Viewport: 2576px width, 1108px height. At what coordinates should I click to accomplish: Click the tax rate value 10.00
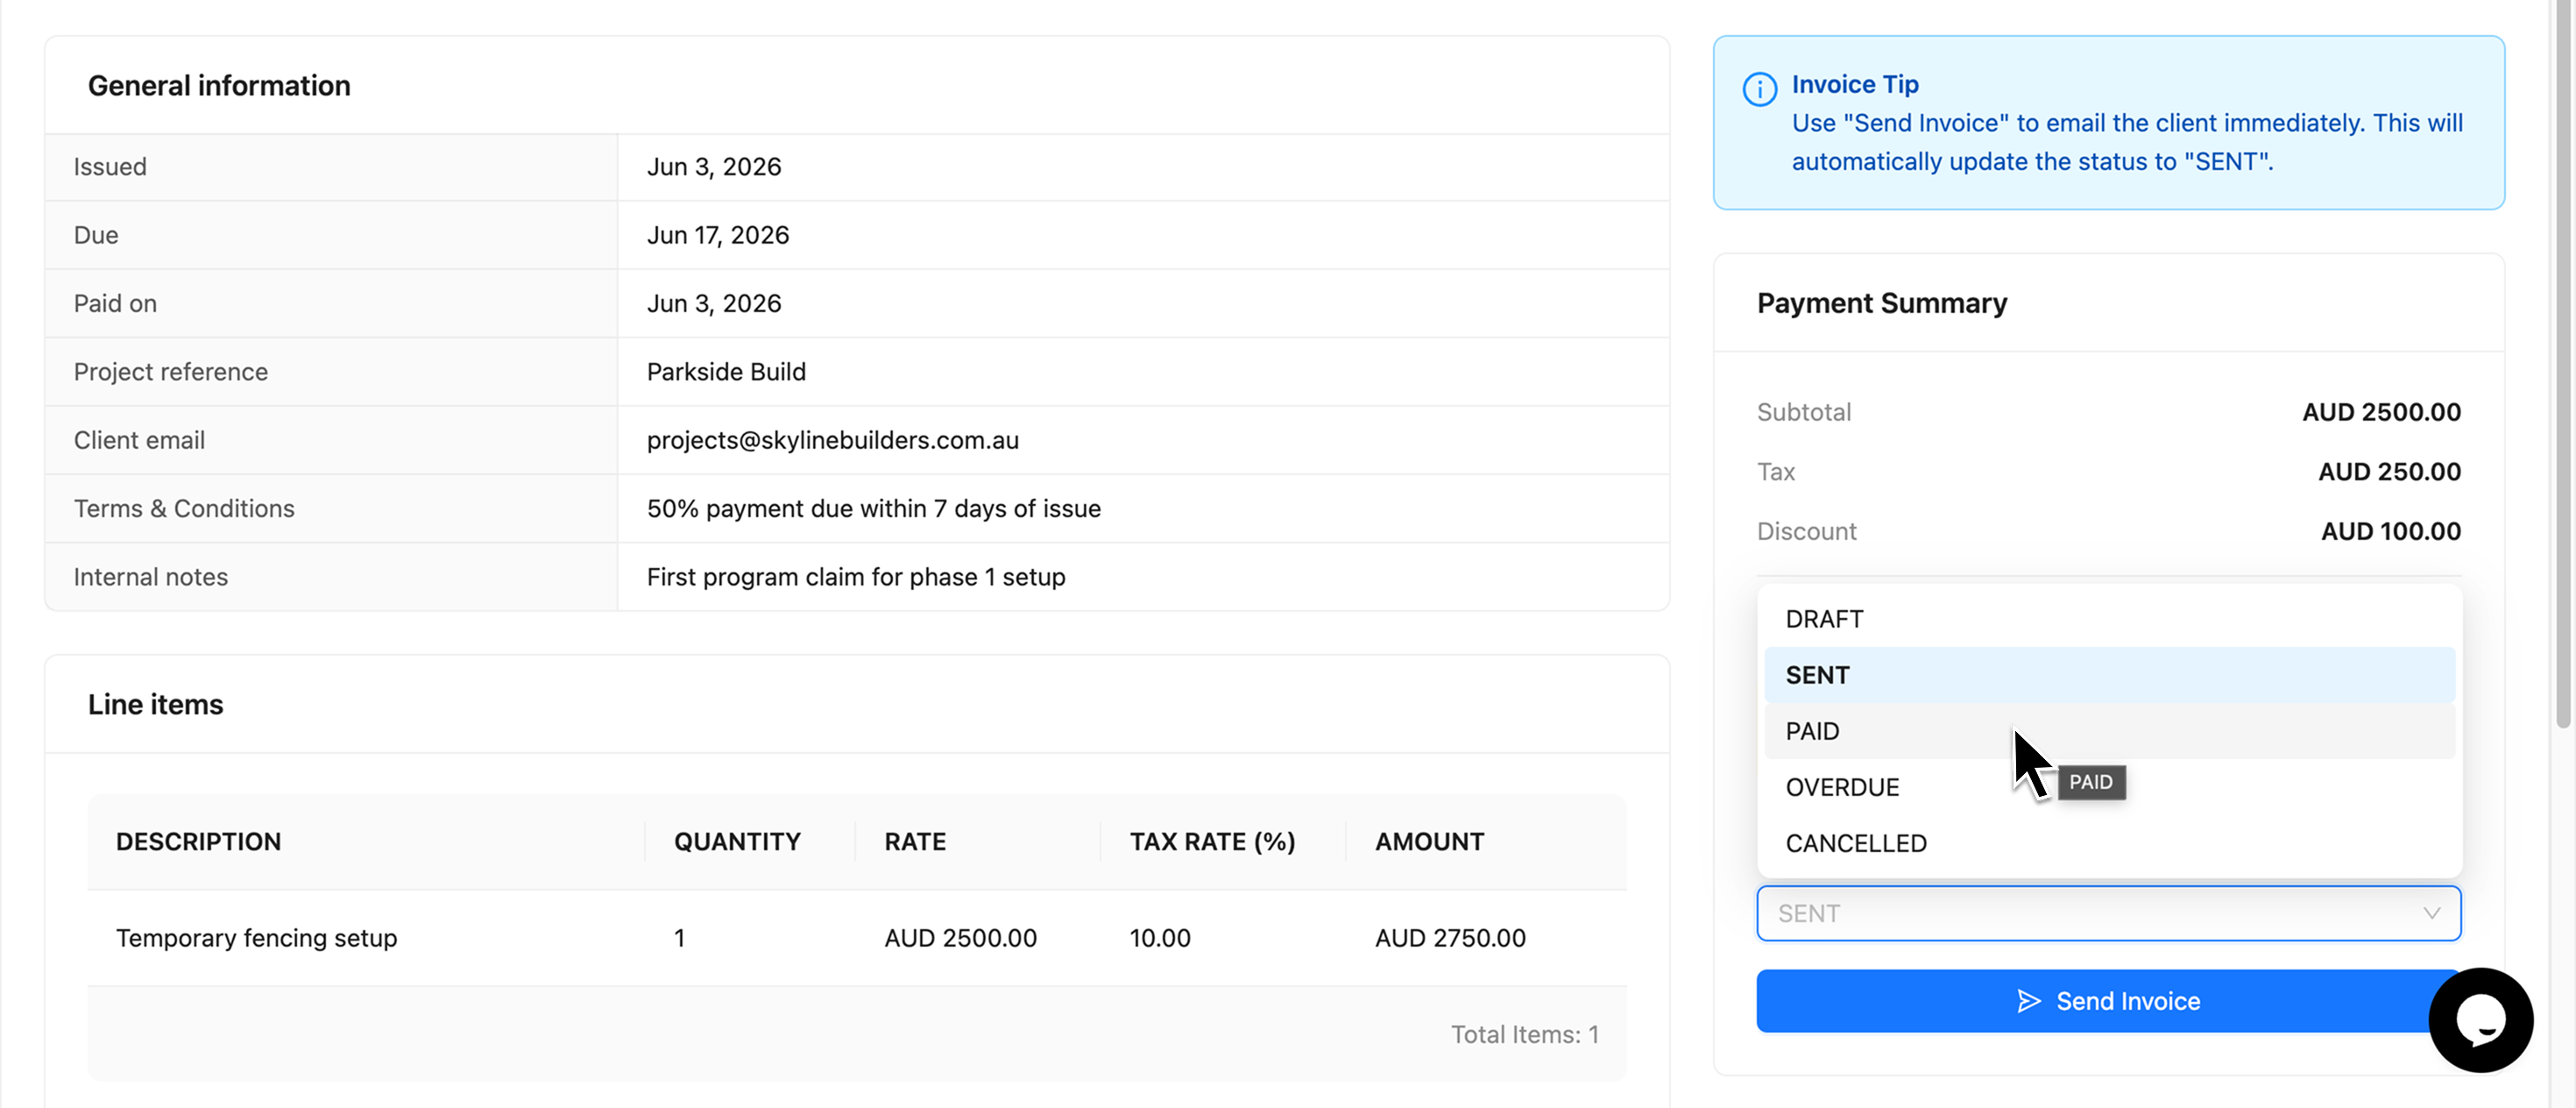point(1160,938)
